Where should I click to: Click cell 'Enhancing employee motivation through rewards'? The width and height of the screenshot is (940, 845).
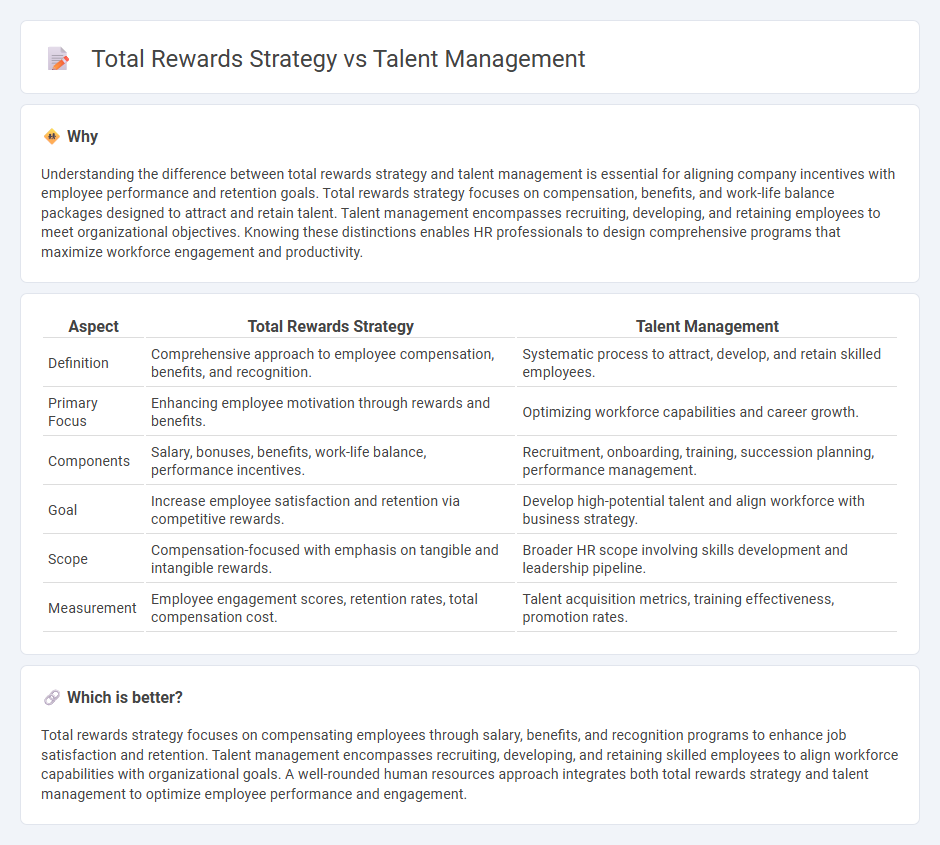[330, 412]
